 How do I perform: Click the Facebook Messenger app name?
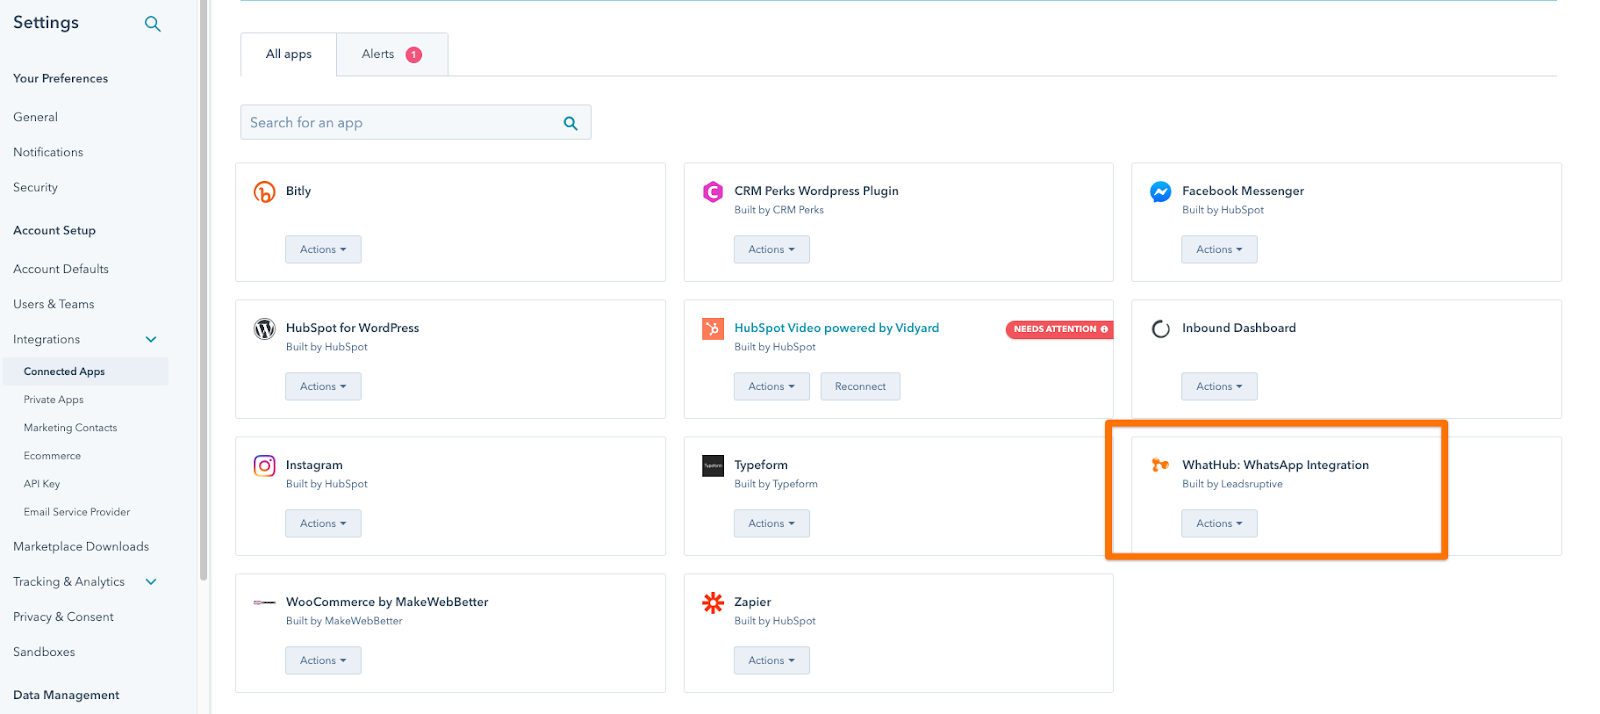(1243, 191)
